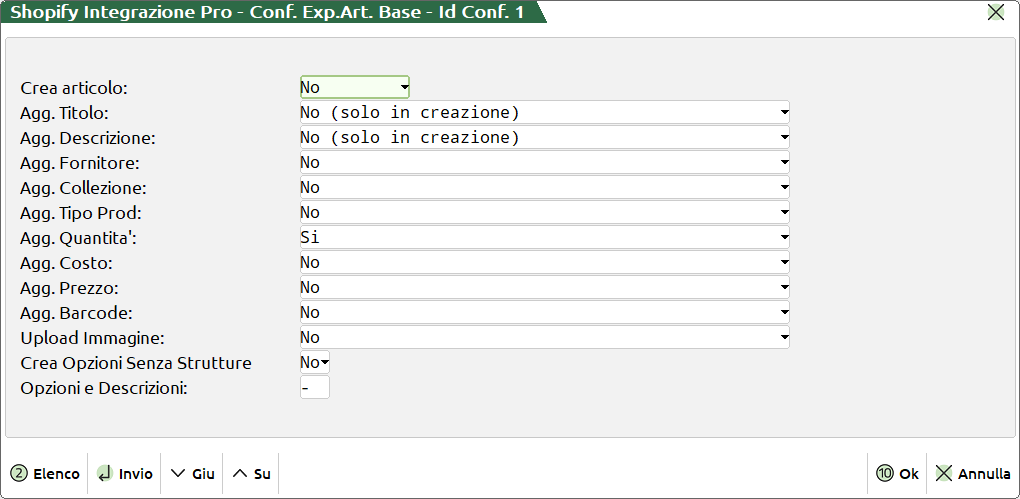Expand the Agg. Tipo Prod dropdown
The height and width of the screenshot is (499, 1020).
545,213
